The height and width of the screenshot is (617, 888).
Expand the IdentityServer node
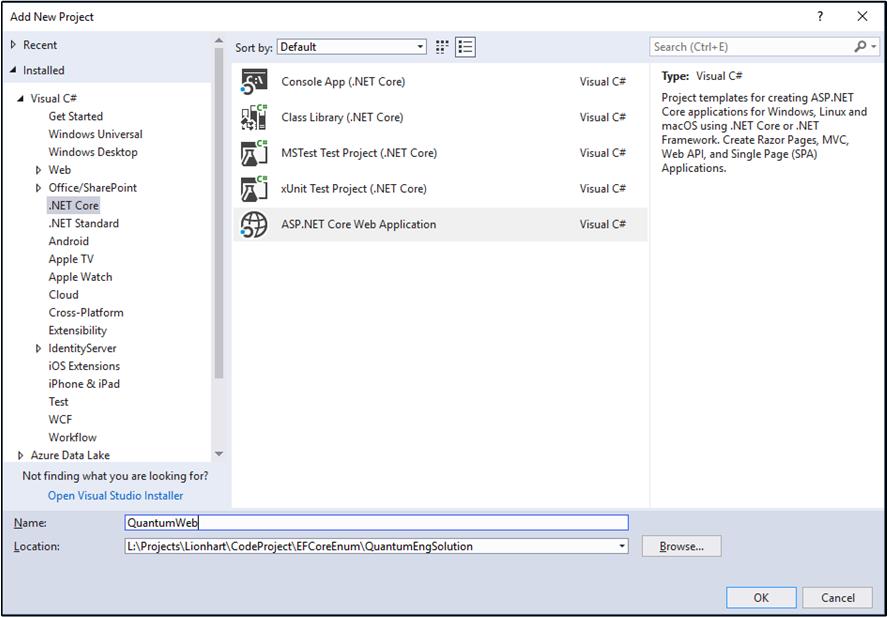(x=39, y=348)
